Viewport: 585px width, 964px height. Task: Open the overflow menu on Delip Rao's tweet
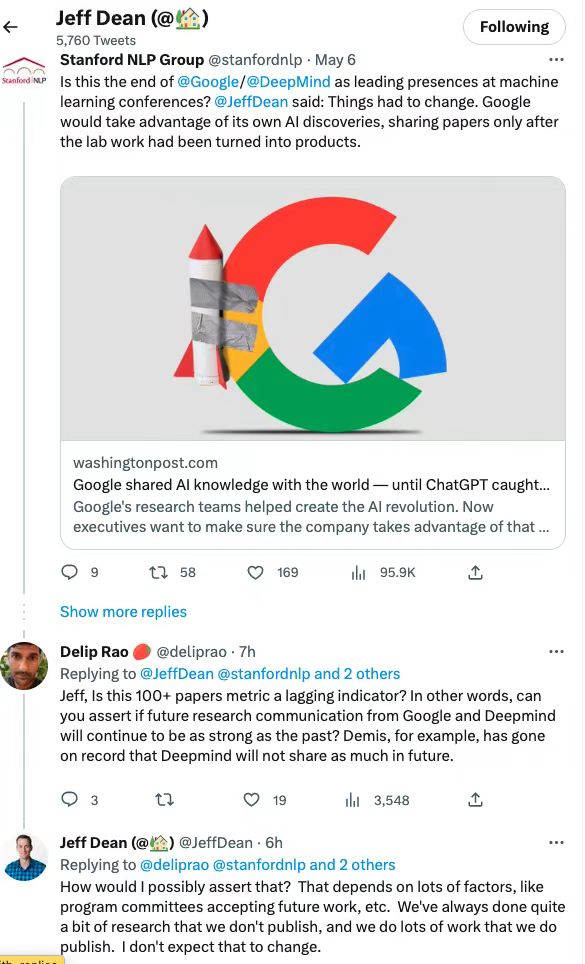556,651
